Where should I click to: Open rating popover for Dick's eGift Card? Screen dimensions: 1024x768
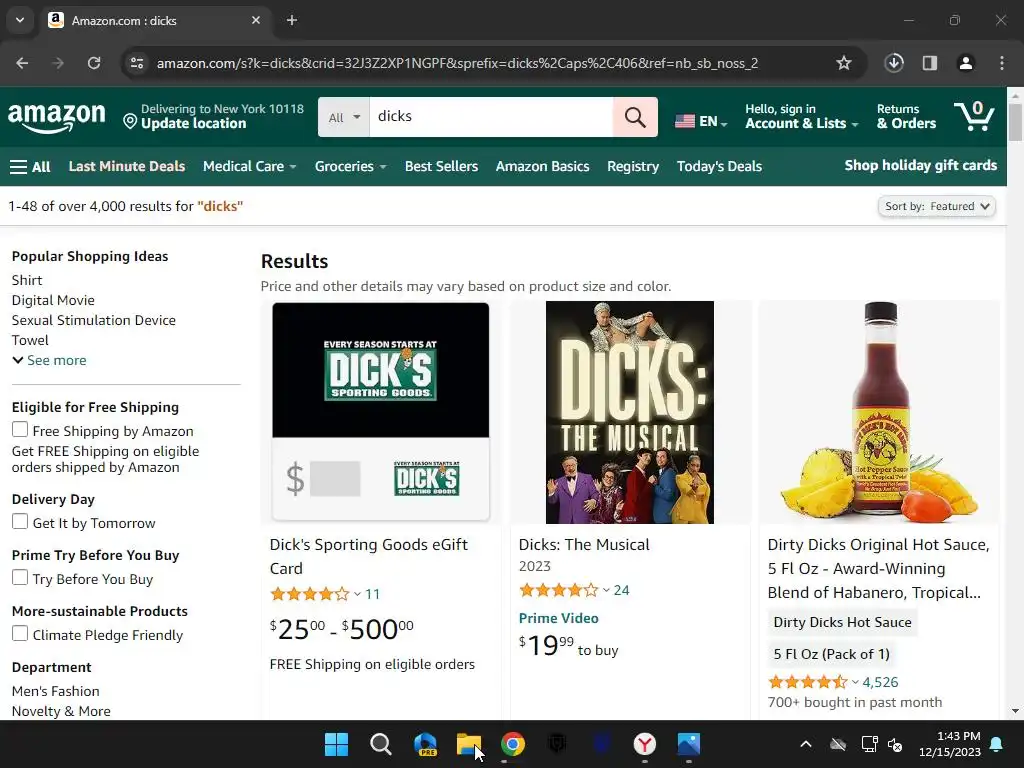tap(315, 594)
